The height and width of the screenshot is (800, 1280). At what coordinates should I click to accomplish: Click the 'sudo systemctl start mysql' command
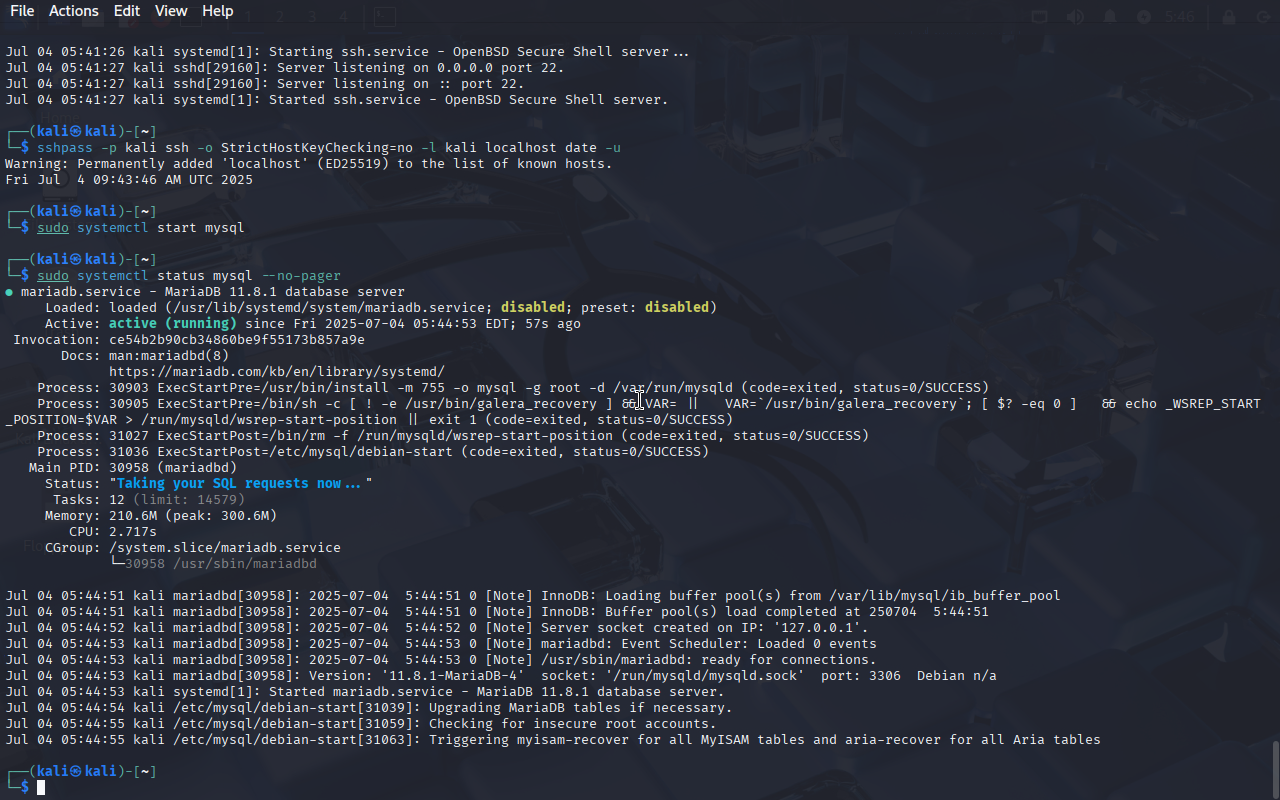141,227
